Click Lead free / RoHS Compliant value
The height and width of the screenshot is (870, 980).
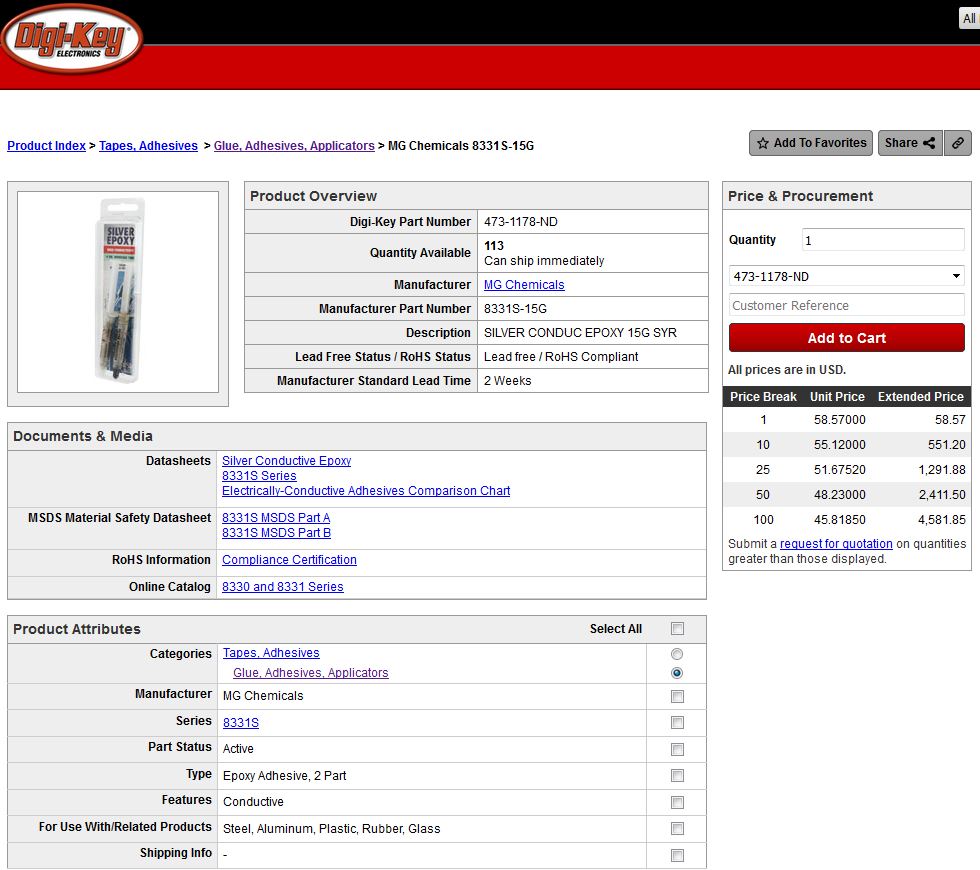coord(561,357)
